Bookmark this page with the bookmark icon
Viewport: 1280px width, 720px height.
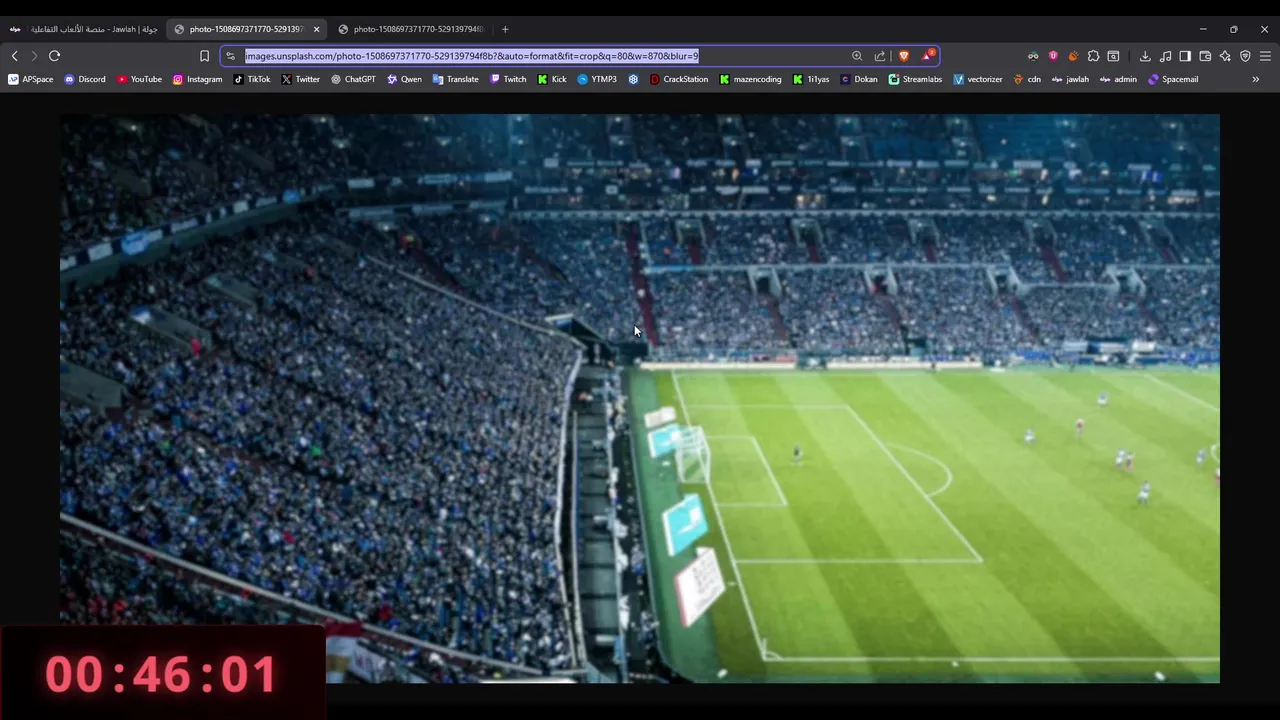(204, 56)
